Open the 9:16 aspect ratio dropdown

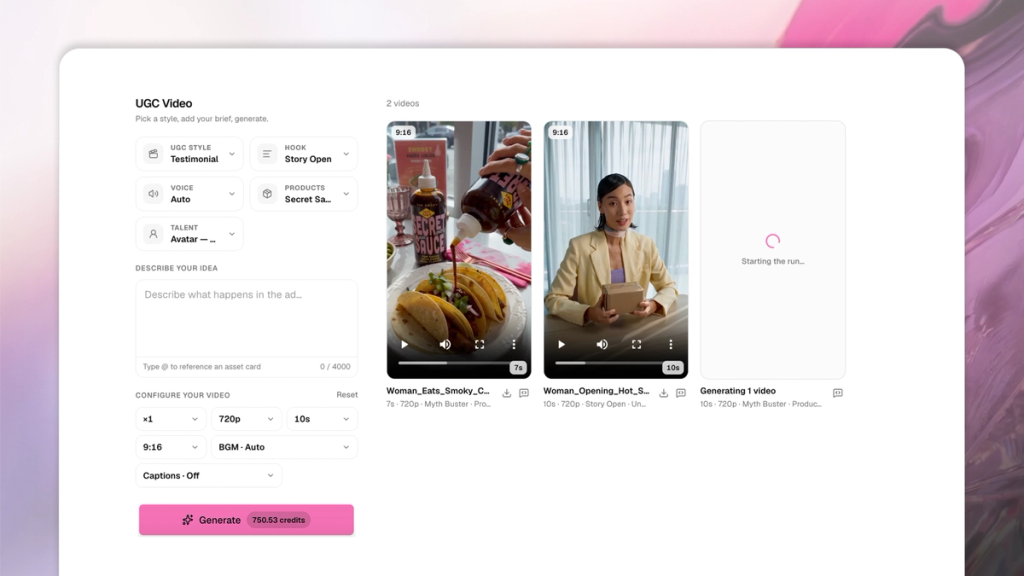170,447
